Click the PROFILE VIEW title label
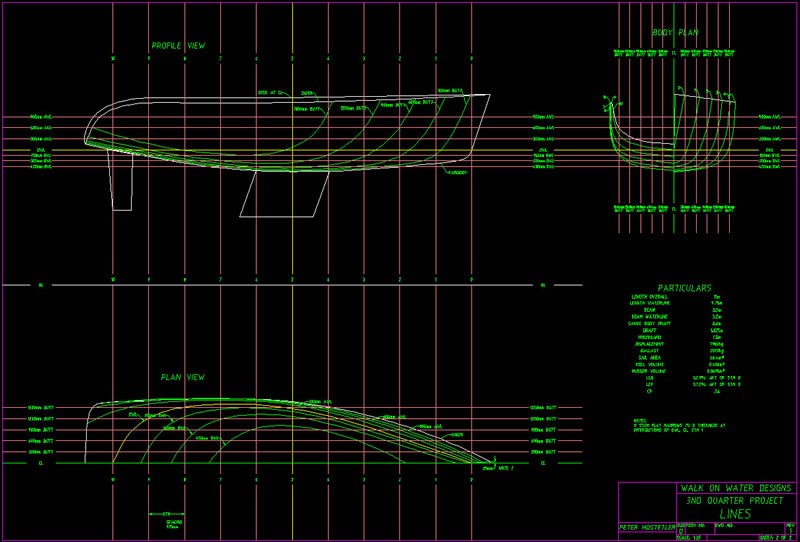The image size is (800, 542). tap(178, 46)
